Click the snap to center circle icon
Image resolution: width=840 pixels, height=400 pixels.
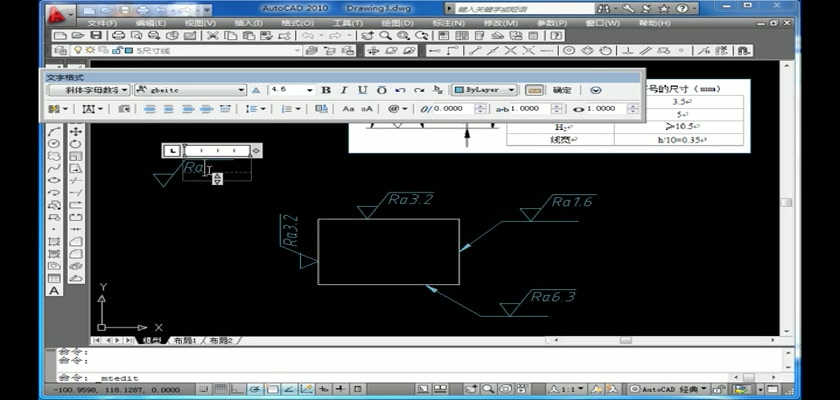tap(569, 50)
